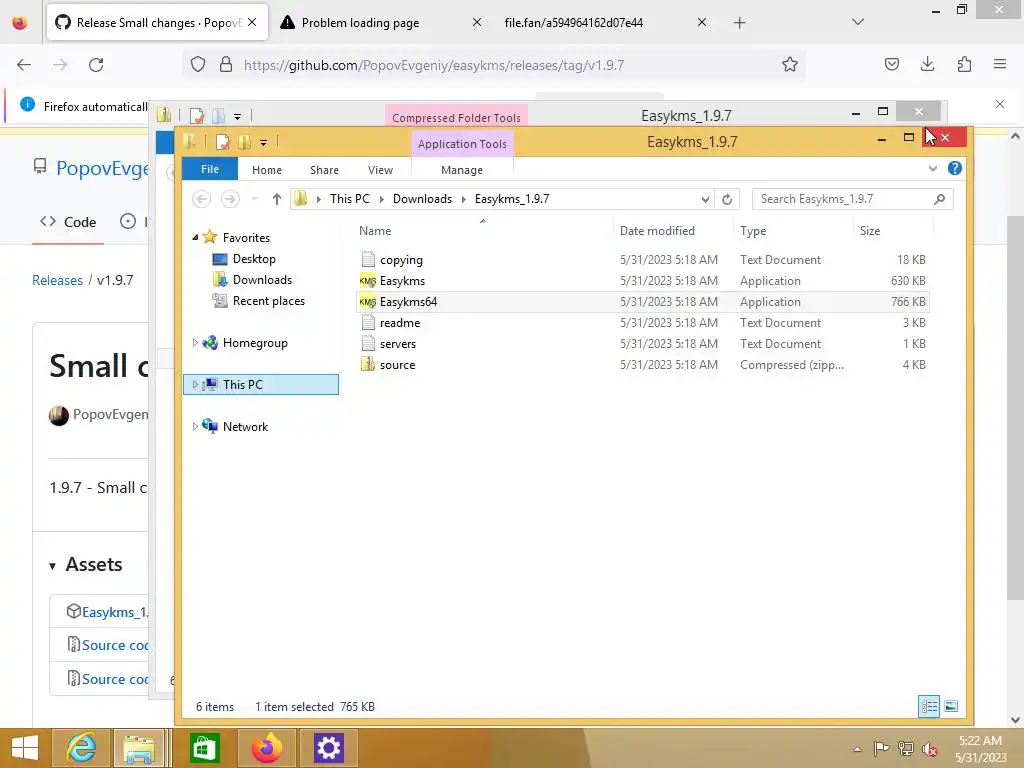Go back in Explorer history
This screenshot has width=1024, height=768.
click(x=201, y=199)
